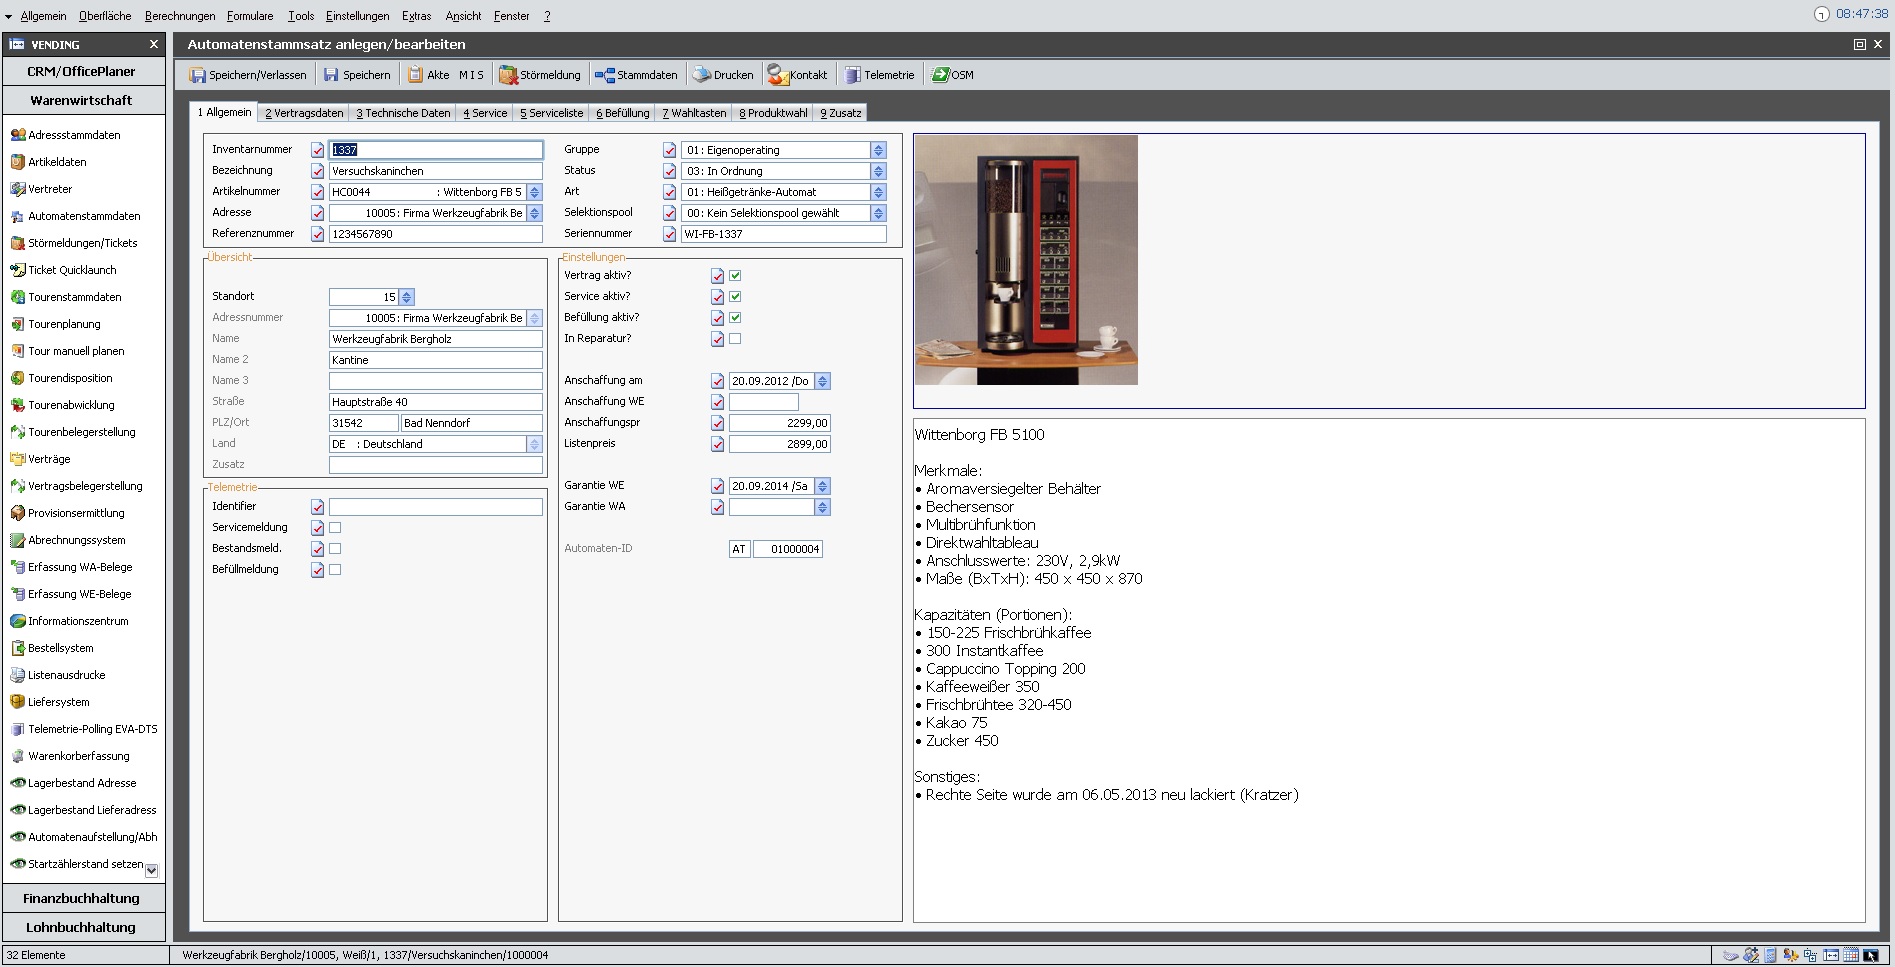The height and width of the screenshot is (967, 1895).
Task: Open the Art dropdown
Action: click(x=878, y=192)
